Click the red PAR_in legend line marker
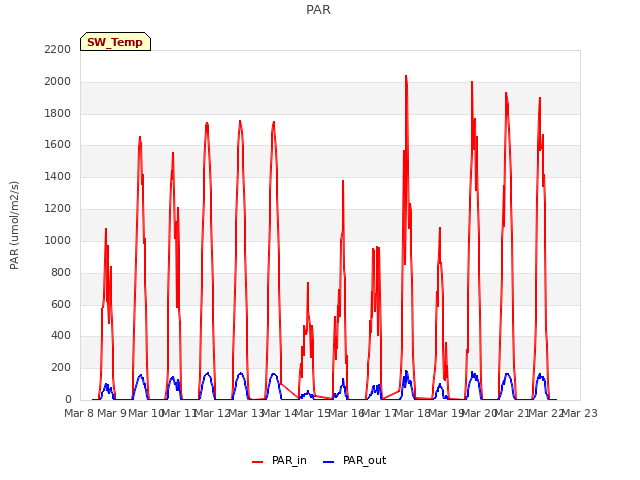 tap(258, 462)
